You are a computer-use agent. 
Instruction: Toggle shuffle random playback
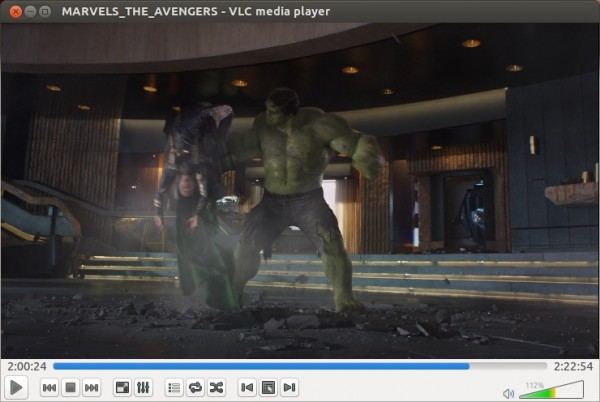tap(216, 387)
